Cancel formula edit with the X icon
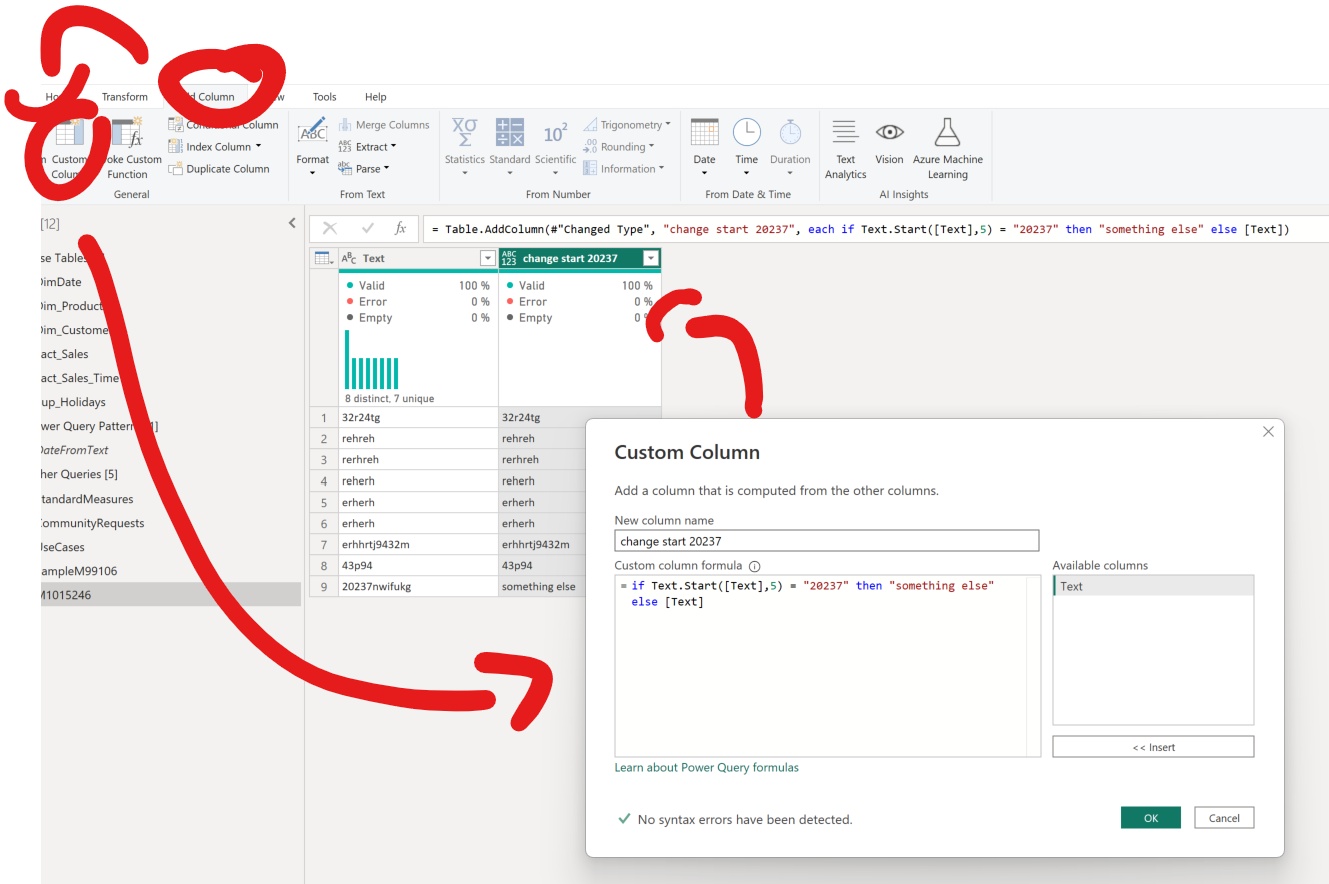This screenshot has height=884, width=1329. click(x=330, y=229)
